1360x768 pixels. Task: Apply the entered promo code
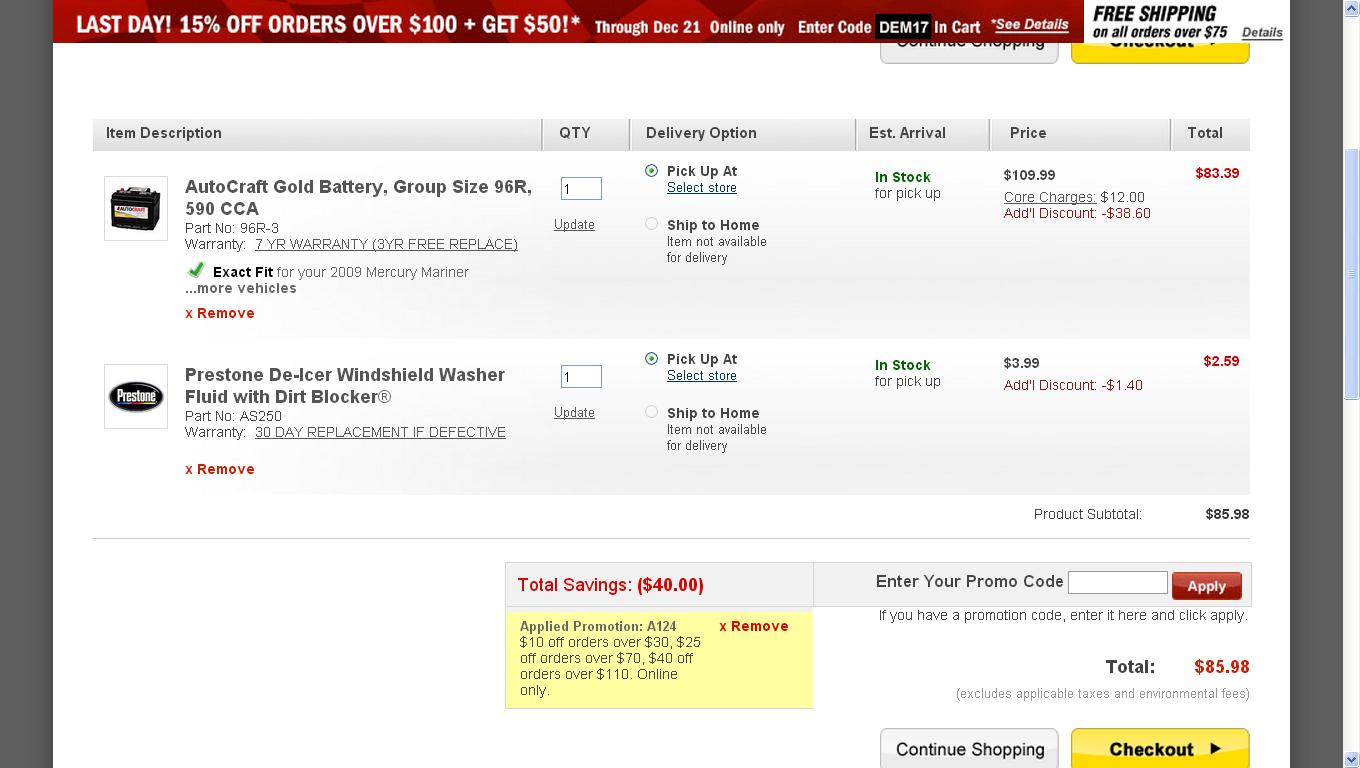point(1207,586)
